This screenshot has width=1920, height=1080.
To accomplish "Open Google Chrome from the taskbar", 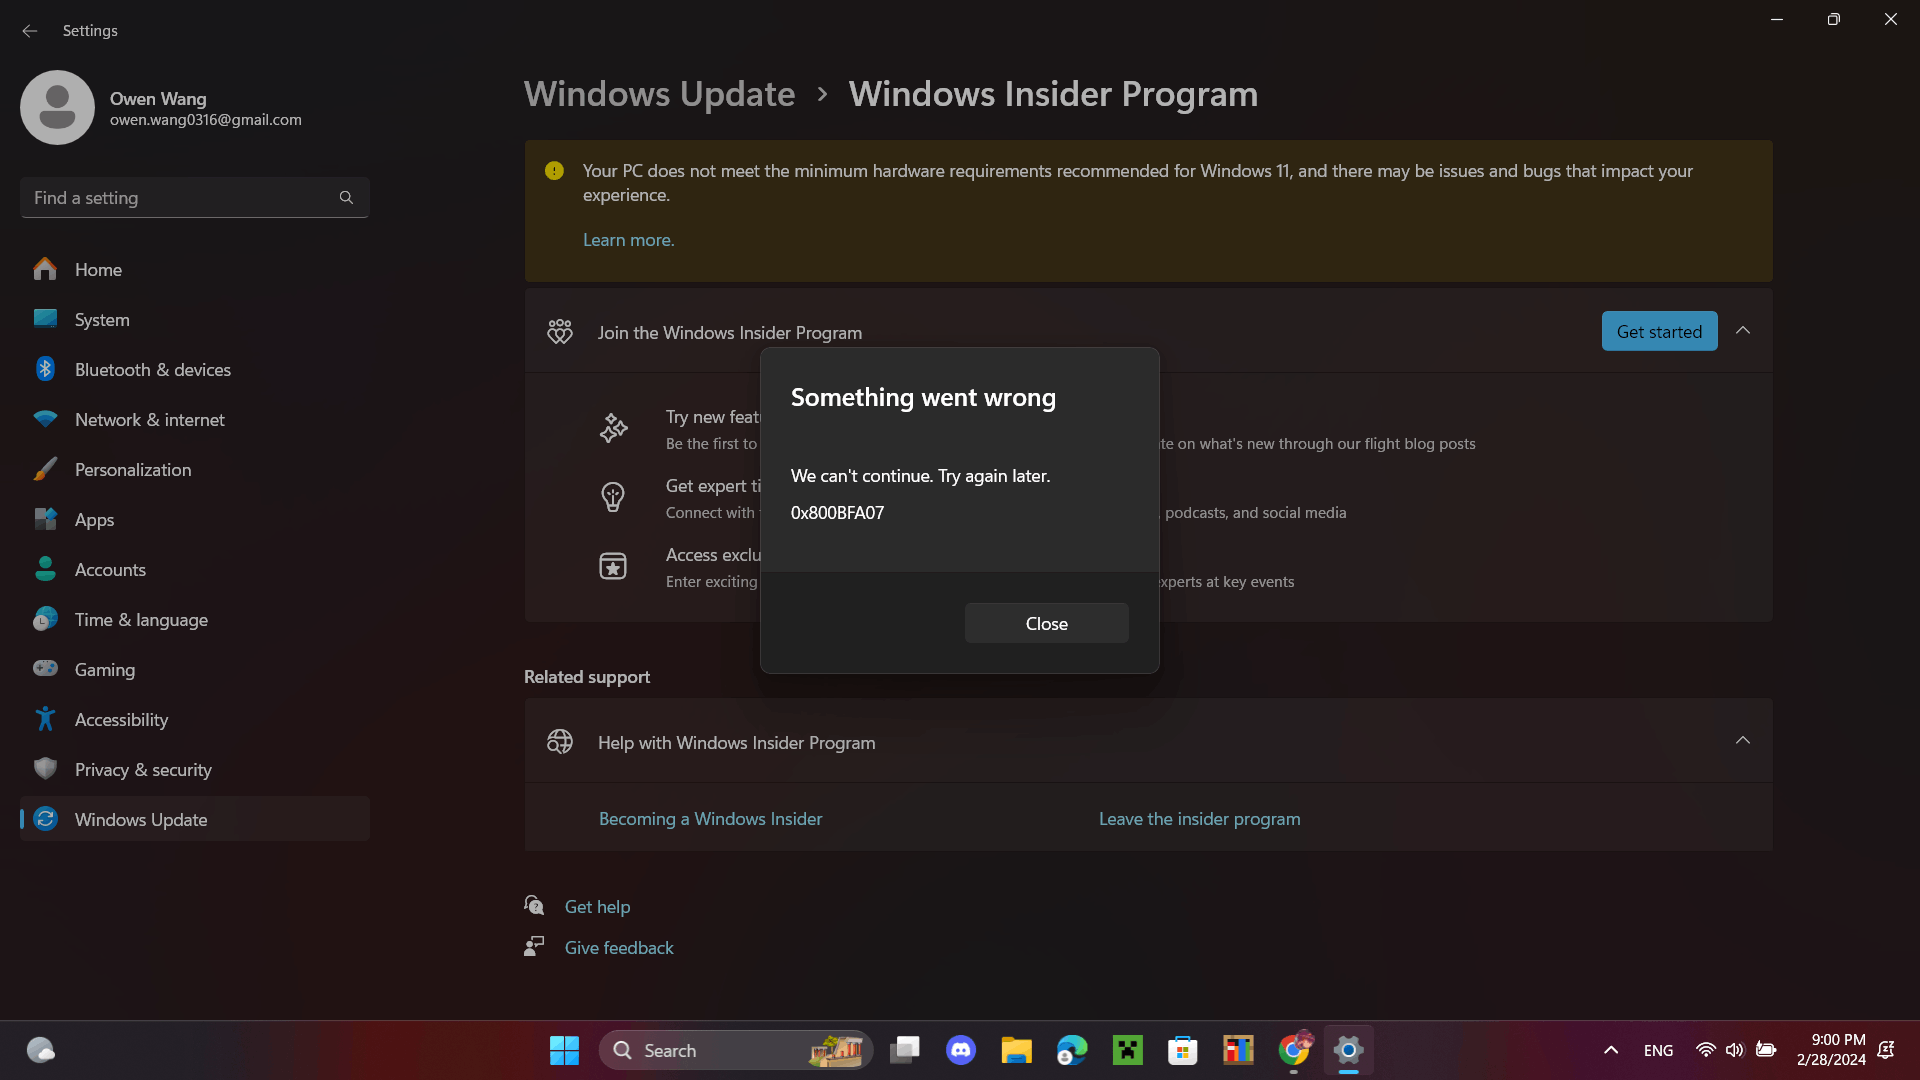I will pyautogui.click(x=1294, y=1050).
